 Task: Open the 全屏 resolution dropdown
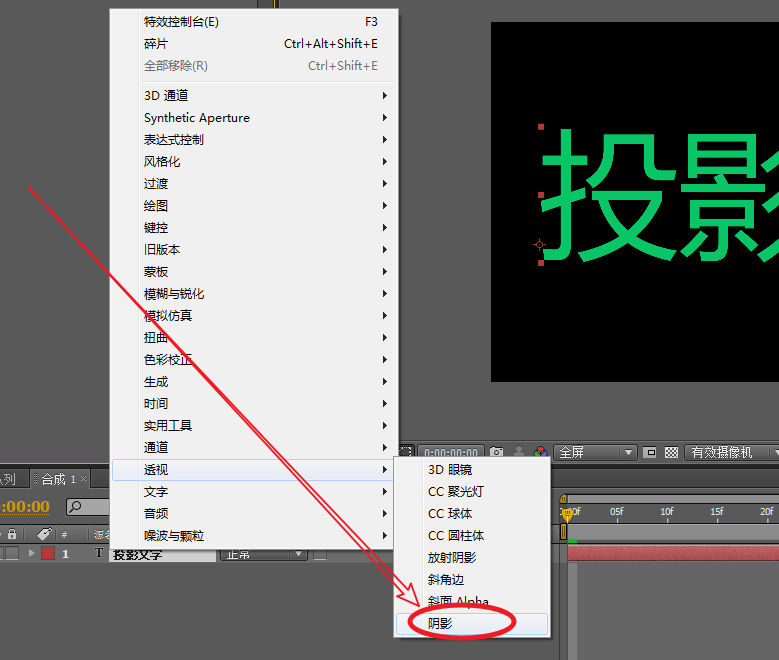pyautogui.click(x=595, y=452)
